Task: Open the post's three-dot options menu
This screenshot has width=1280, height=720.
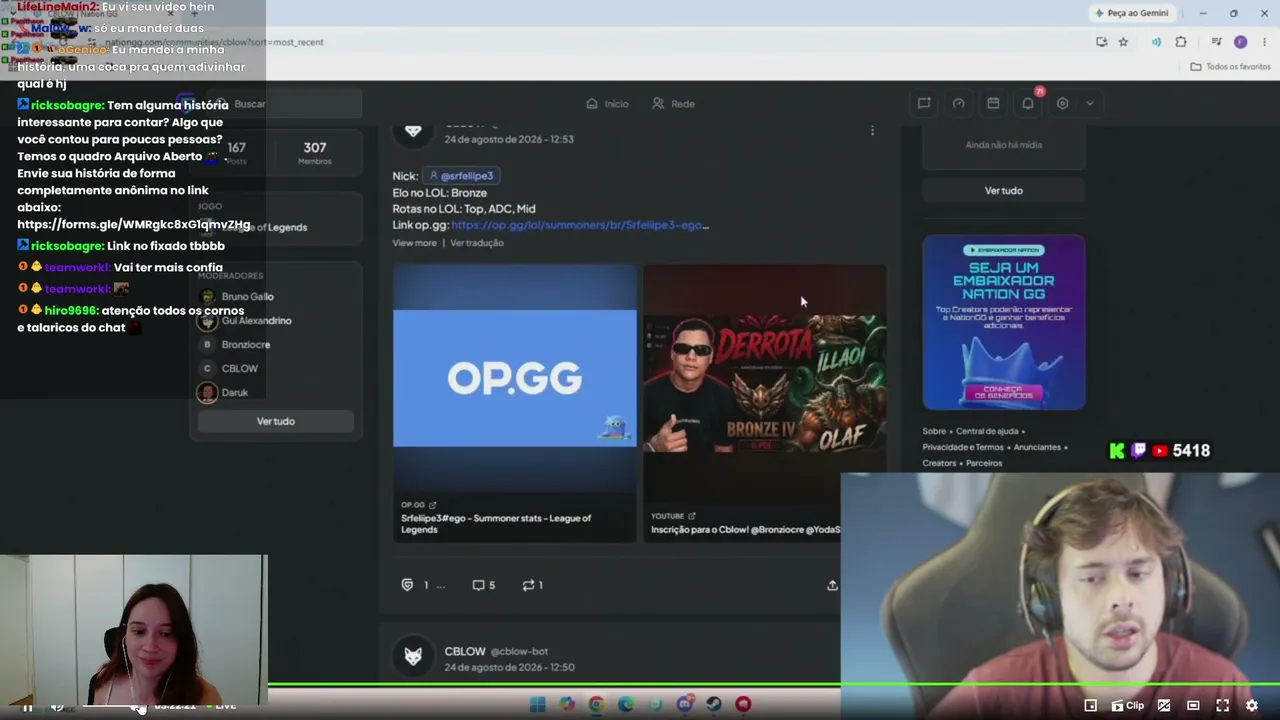Action: tap(872, 131)
